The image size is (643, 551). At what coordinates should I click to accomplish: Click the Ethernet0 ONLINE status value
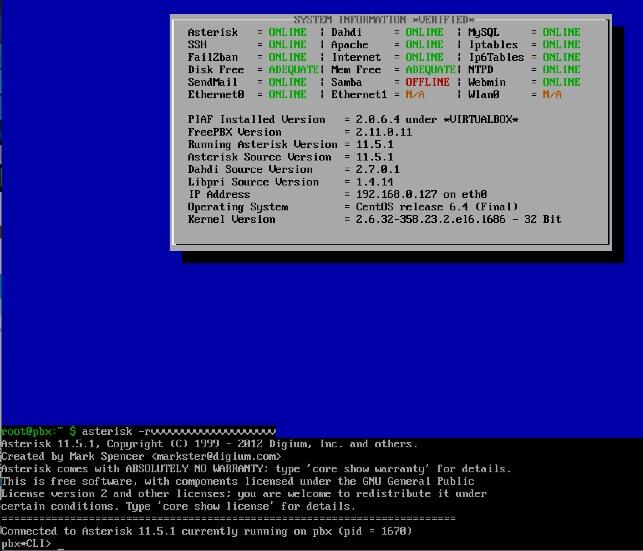click(287, 94)
